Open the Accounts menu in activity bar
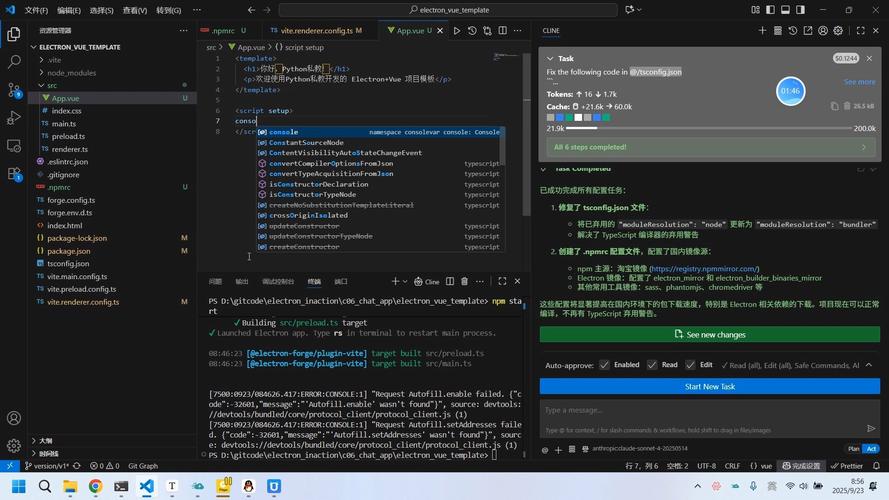 point(14,418)
